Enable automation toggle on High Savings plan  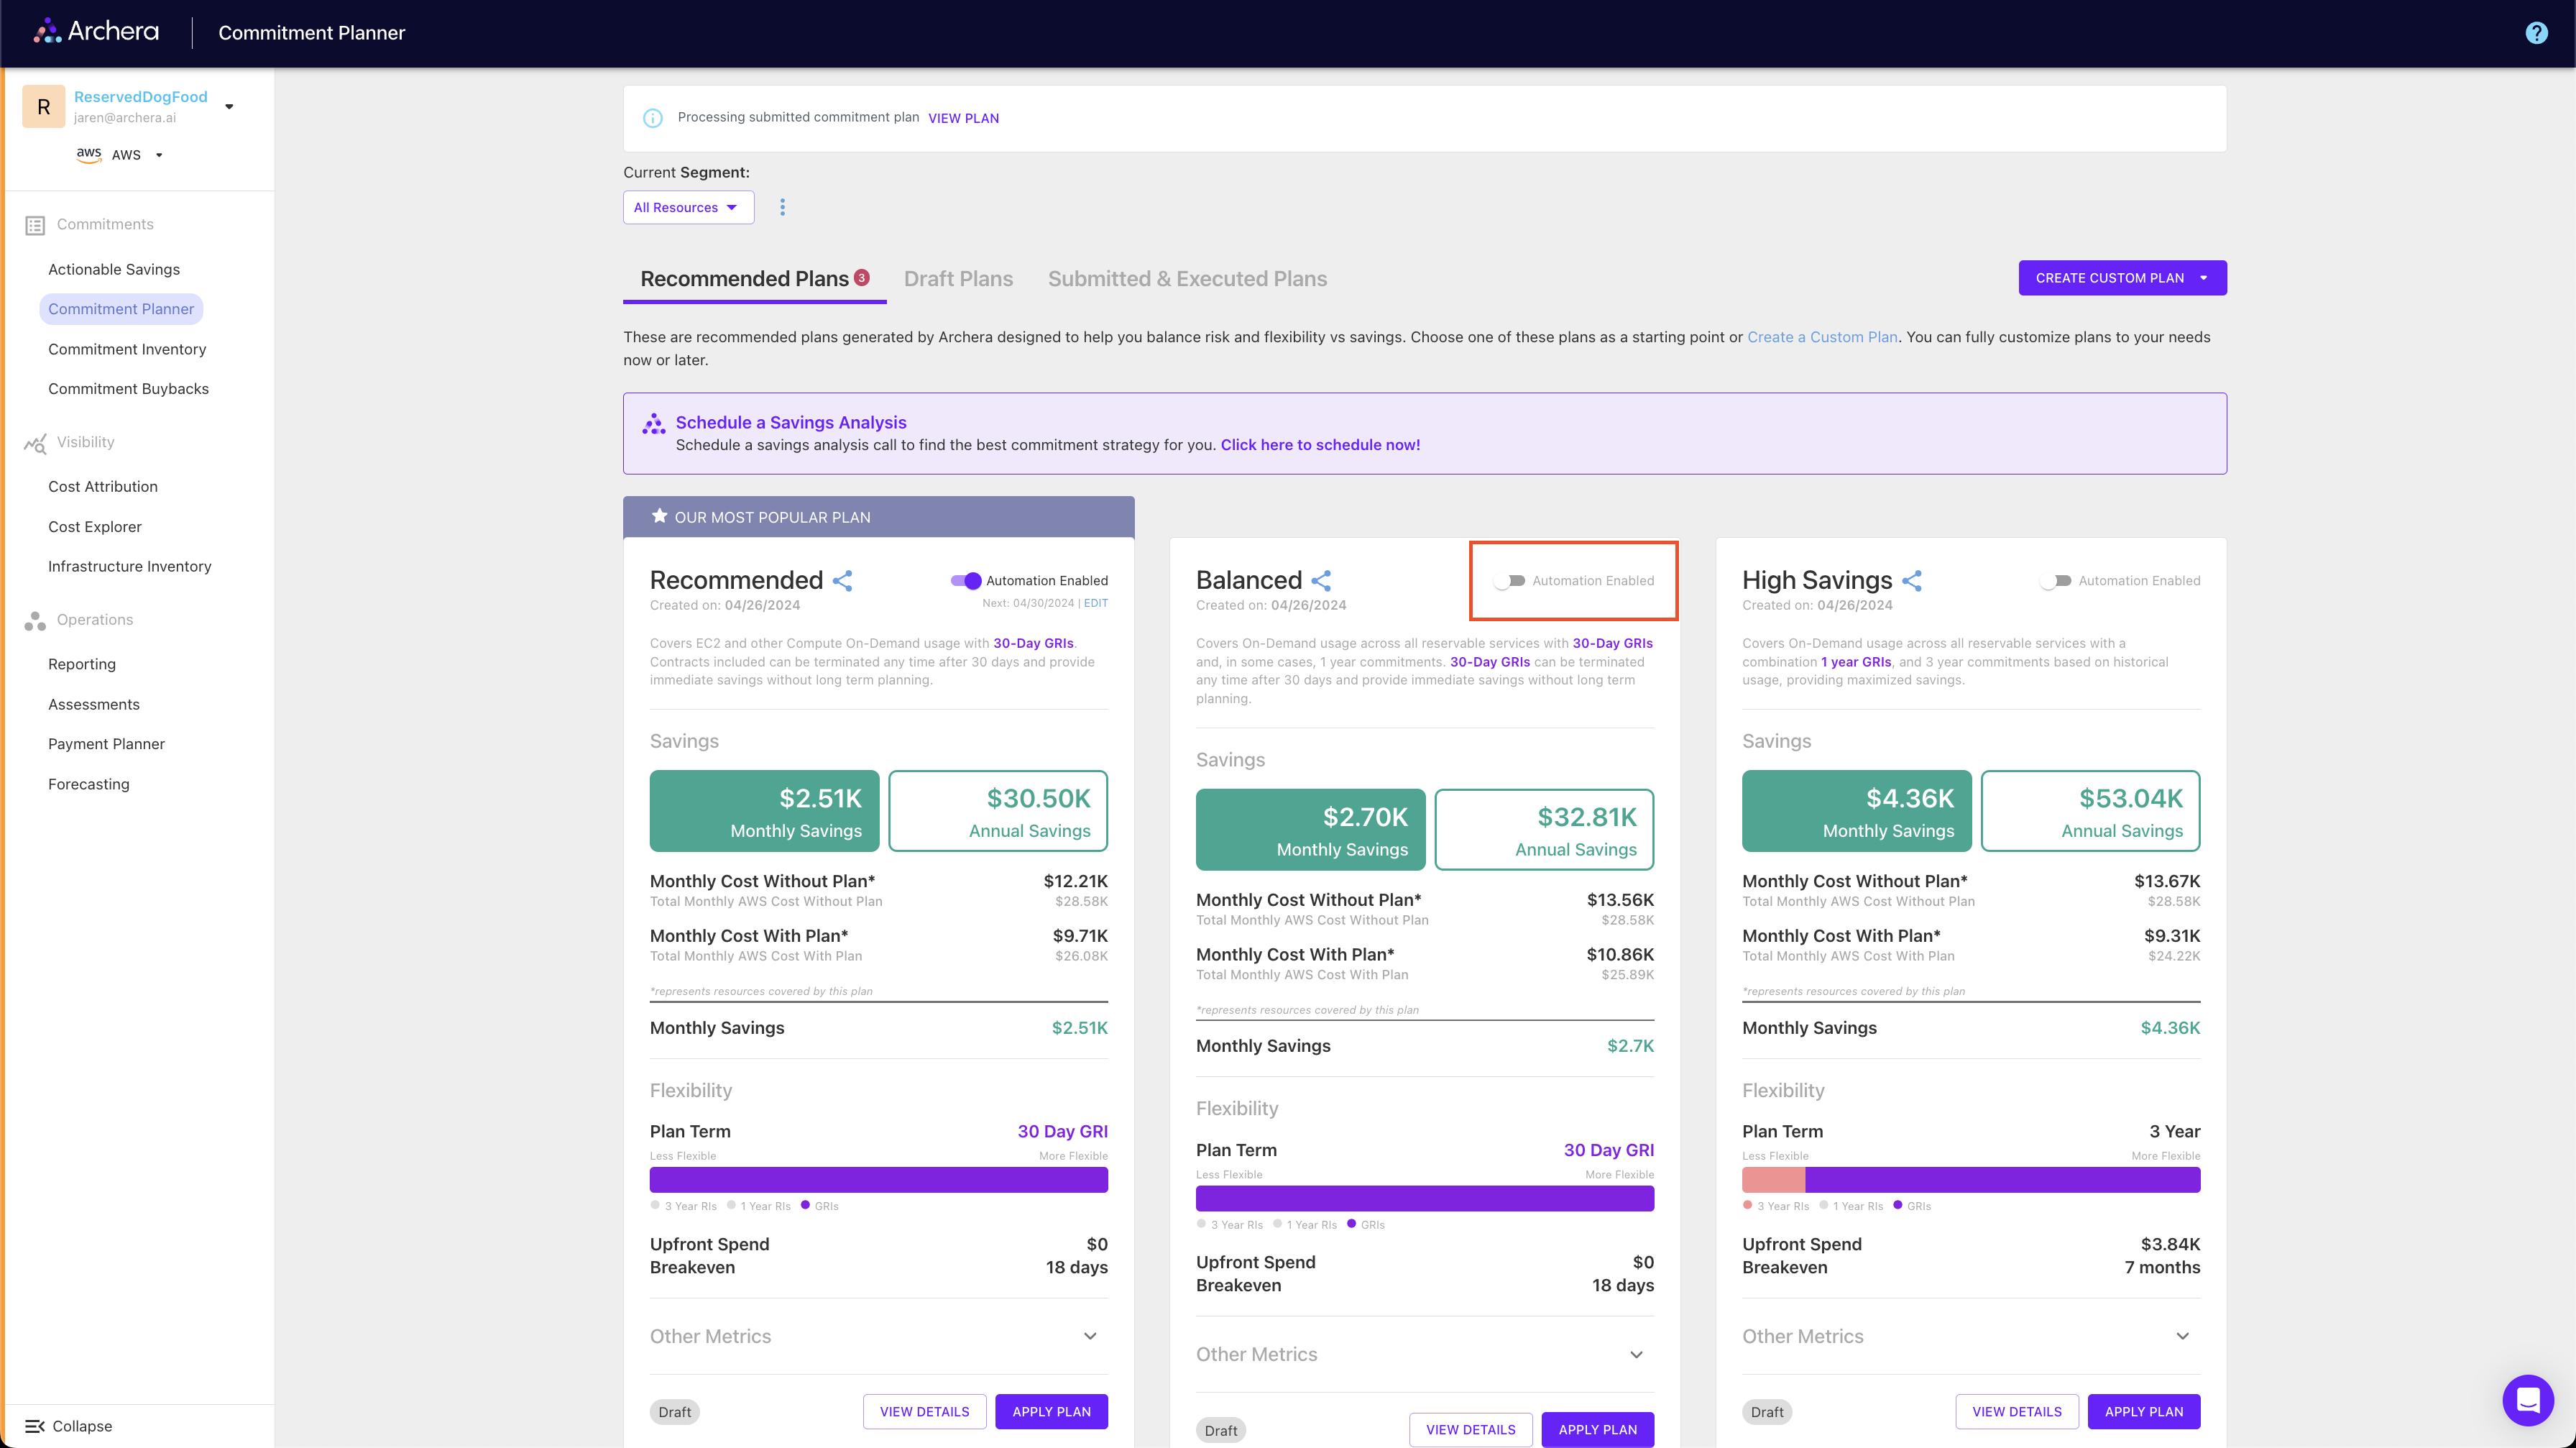2056,581
